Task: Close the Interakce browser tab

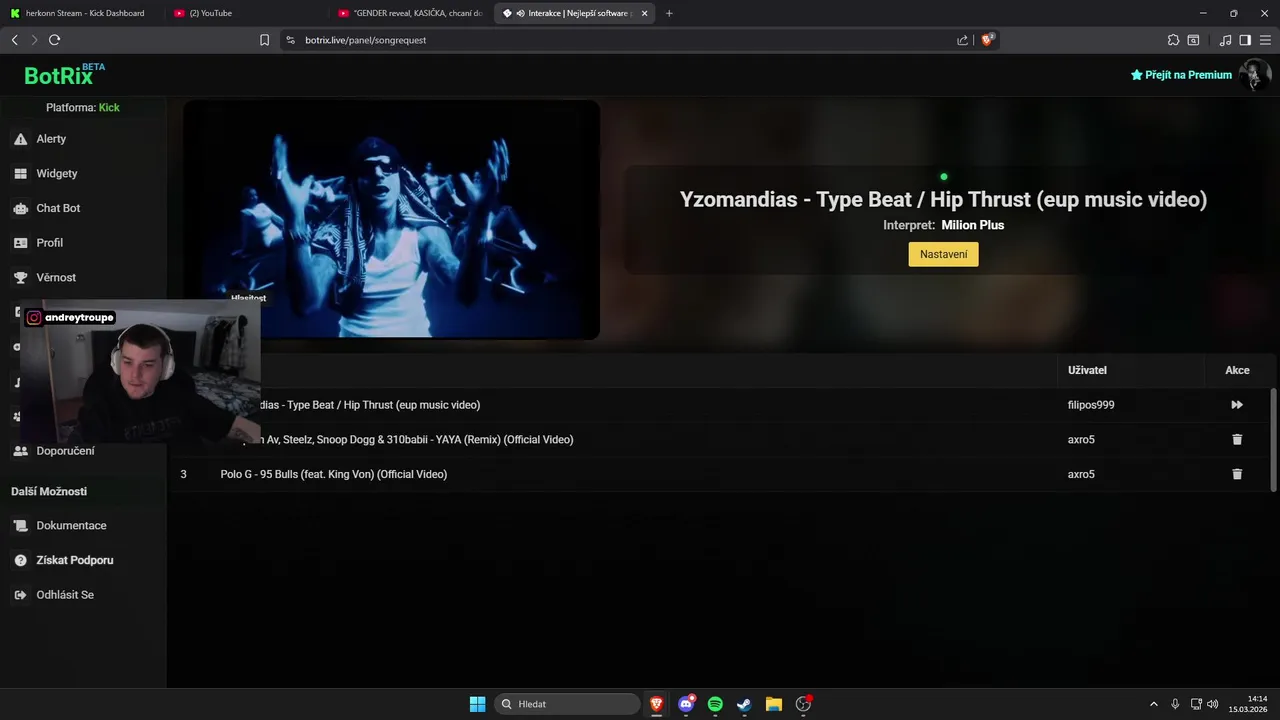Action: [x=644, y=13]
